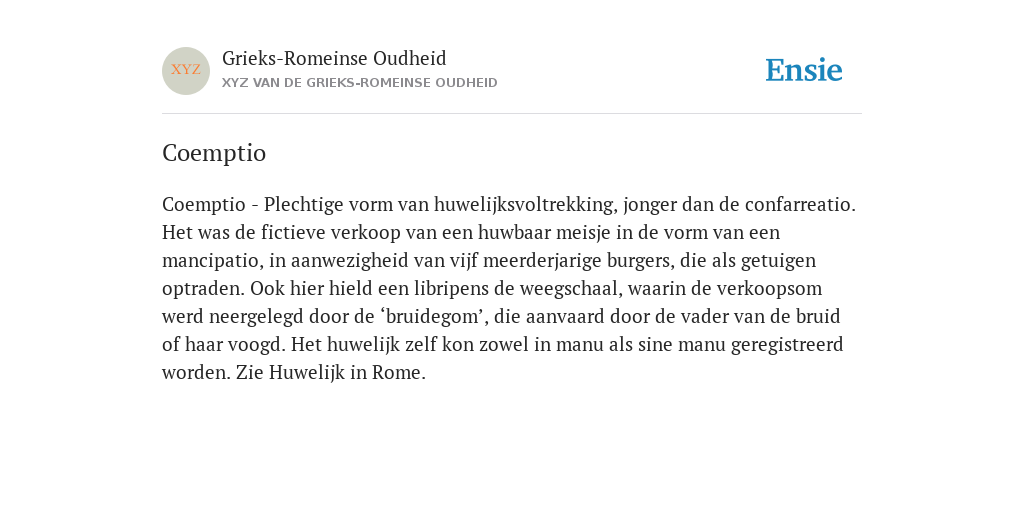This screenshot has height=512, width=1024.
Task: Follow the Huwelijk in Rome reference
Action: coord(347,373)
